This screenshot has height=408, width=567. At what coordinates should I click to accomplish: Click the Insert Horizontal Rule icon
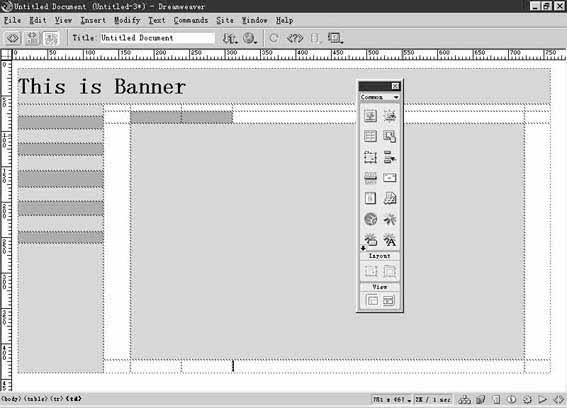pyautogui.click(x=370, y=178)
